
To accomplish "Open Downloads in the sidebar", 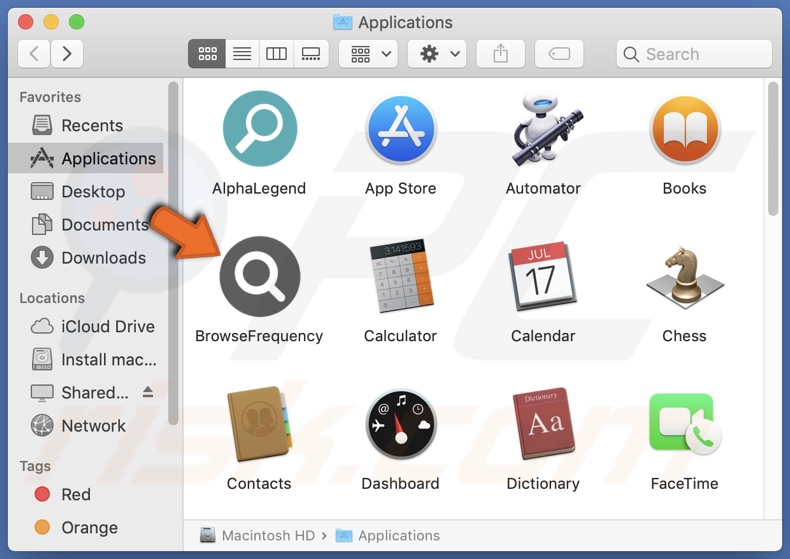I will tap(86, 258).
